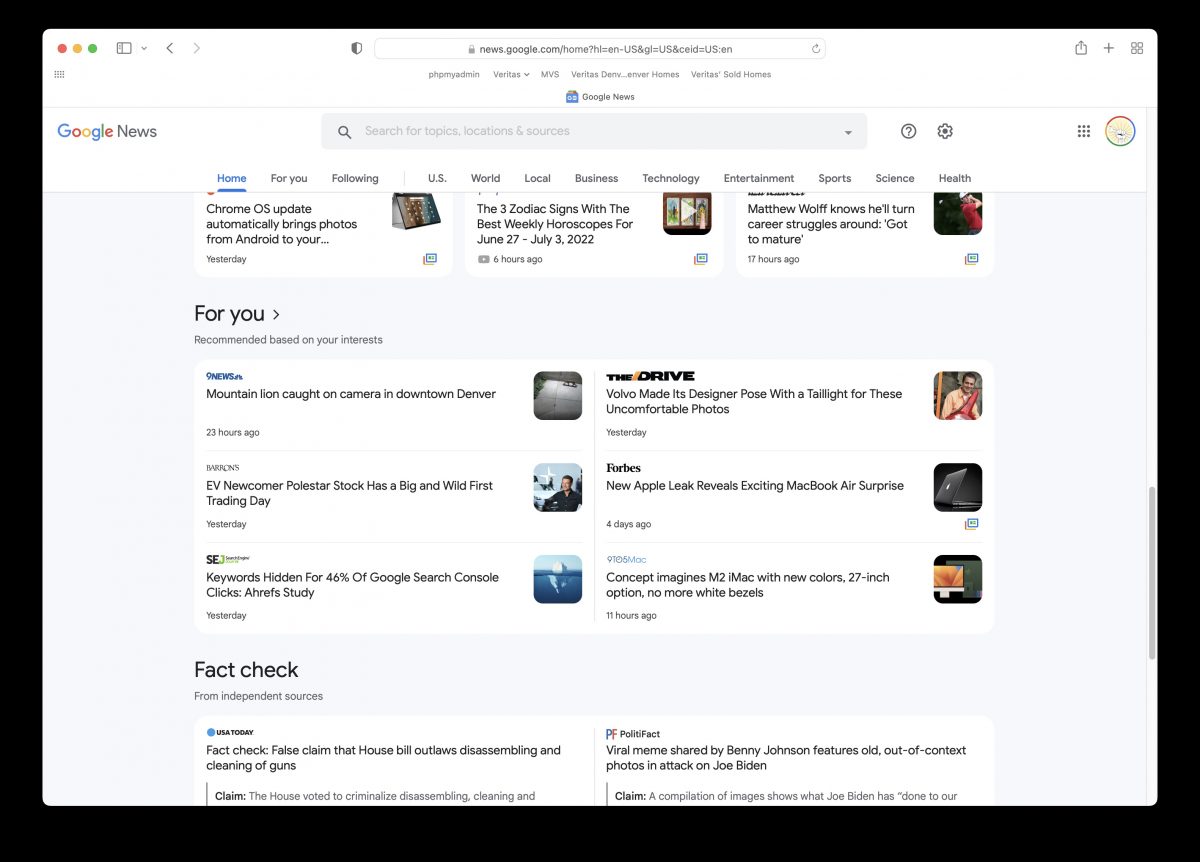1200x862 pixels.
Task: Toggle the Safari sidebar icon
Action: [123, 47]
